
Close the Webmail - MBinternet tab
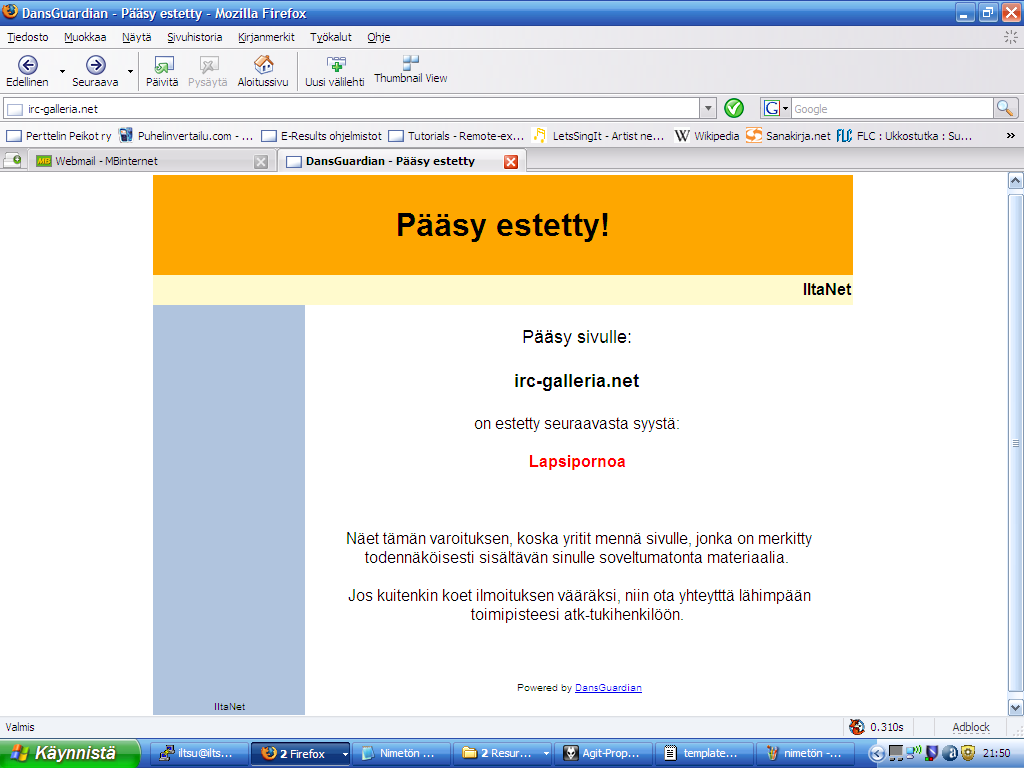coord(261,161)
